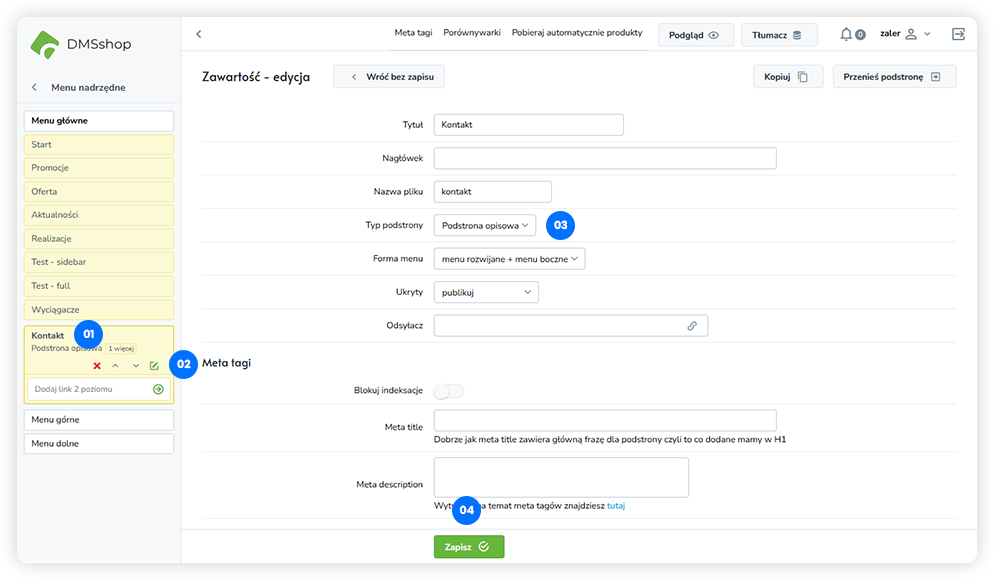994x580 pixels.
Task: Switch to the Meta tagi tab
Action: point(413,33)
